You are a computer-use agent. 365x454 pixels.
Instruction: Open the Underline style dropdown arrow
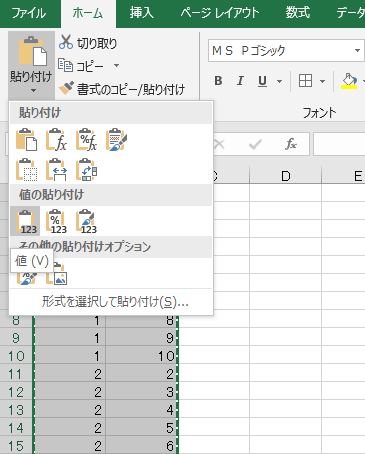(x=280, y=81)
